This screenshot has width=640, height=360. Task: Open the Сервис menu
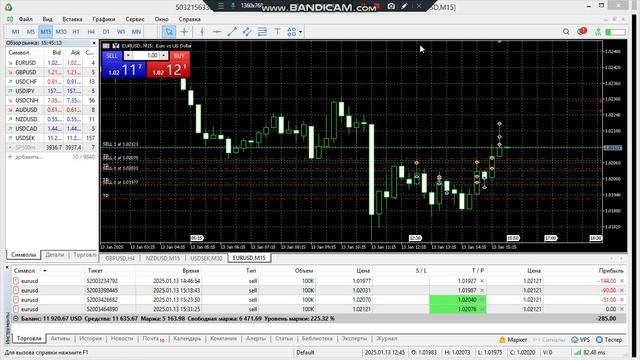135,19
